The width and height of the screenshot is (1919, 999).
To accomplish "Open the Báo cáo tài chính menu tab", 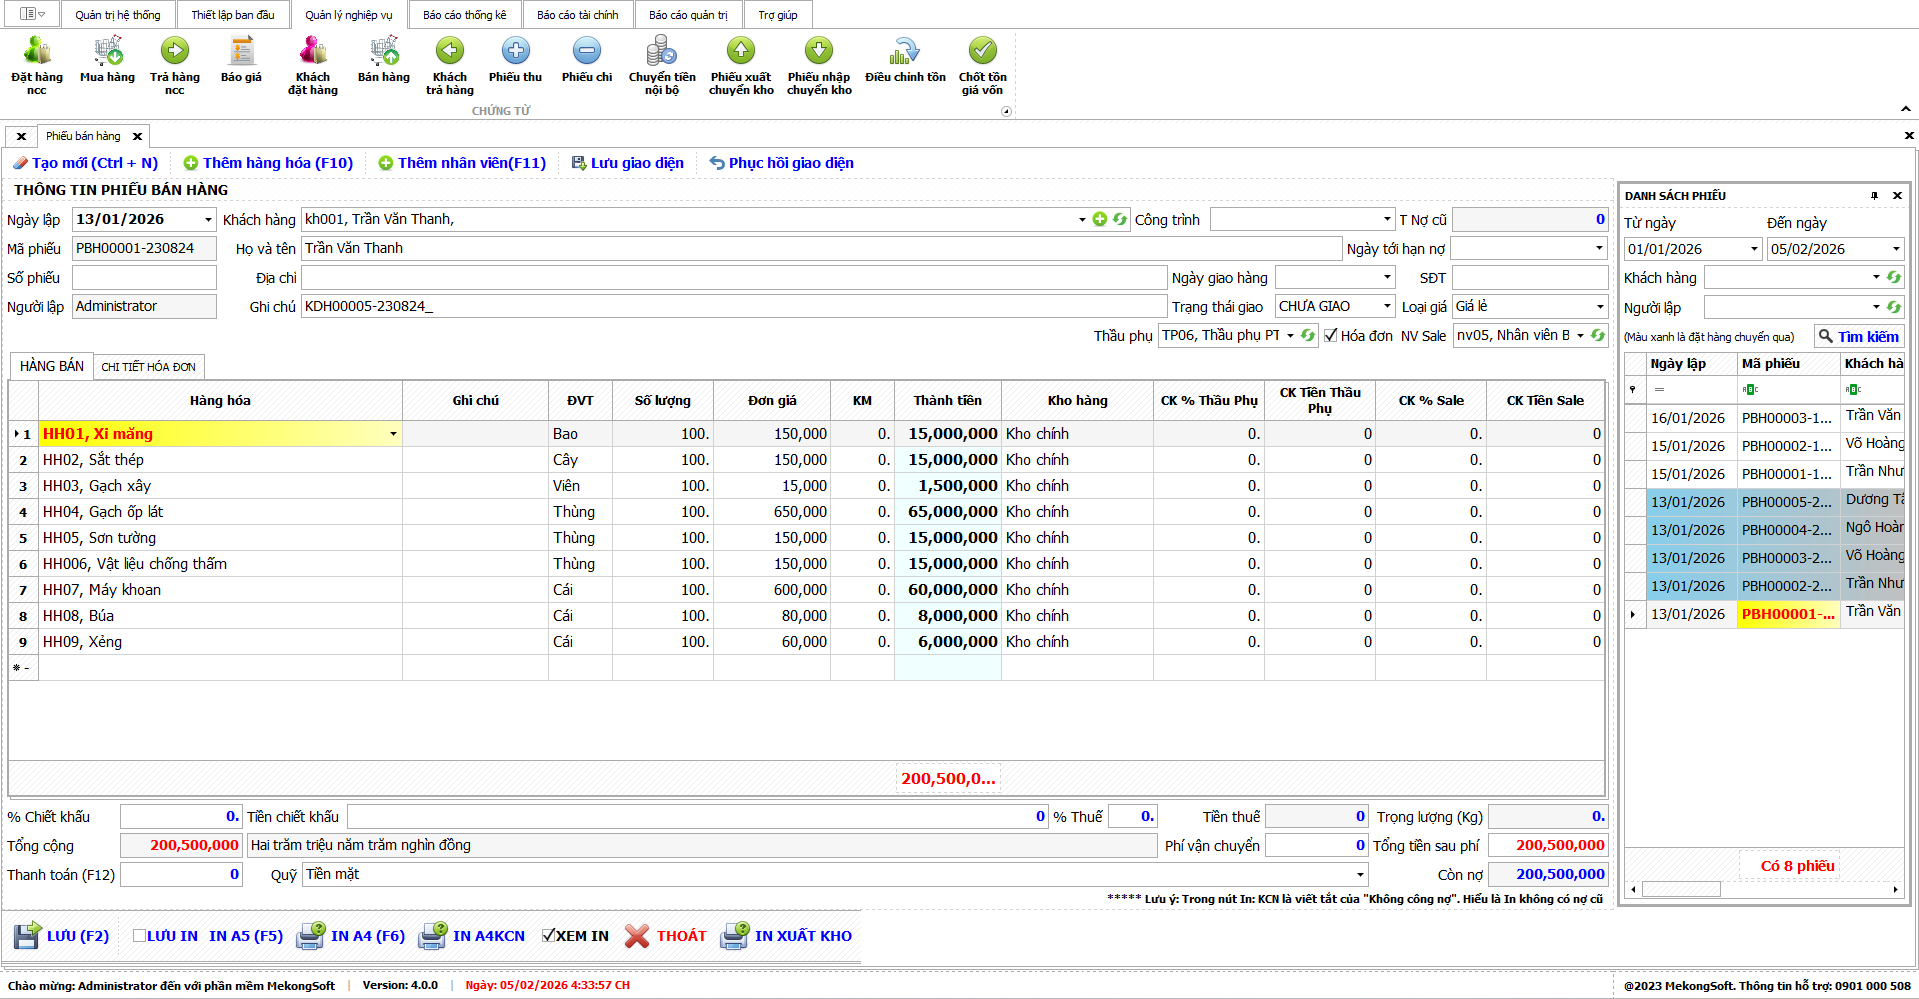I will [577, 15].
